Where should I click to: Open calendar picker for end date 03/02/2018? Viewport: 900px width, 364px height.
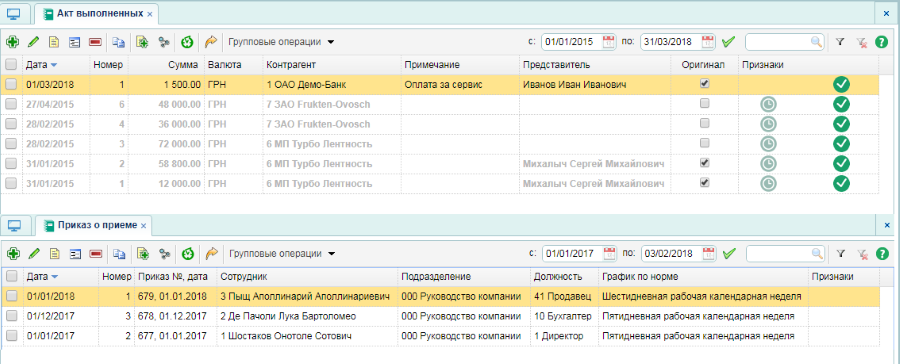pyautogui.click(x=709, y=253)
